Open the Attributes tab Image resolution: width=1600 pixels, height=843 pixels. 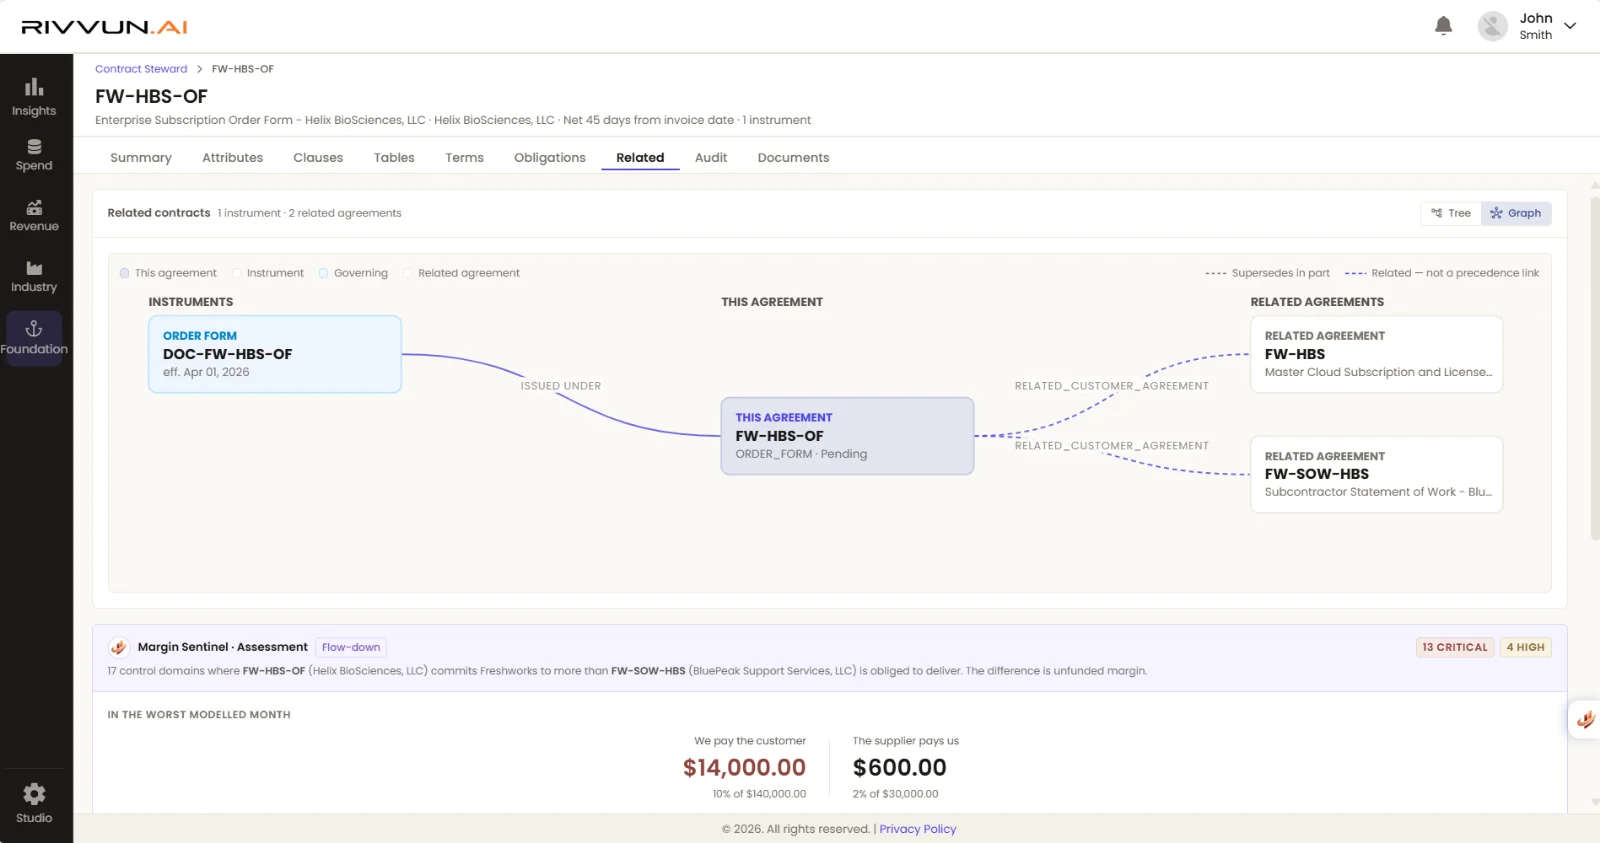click(232, 158)
